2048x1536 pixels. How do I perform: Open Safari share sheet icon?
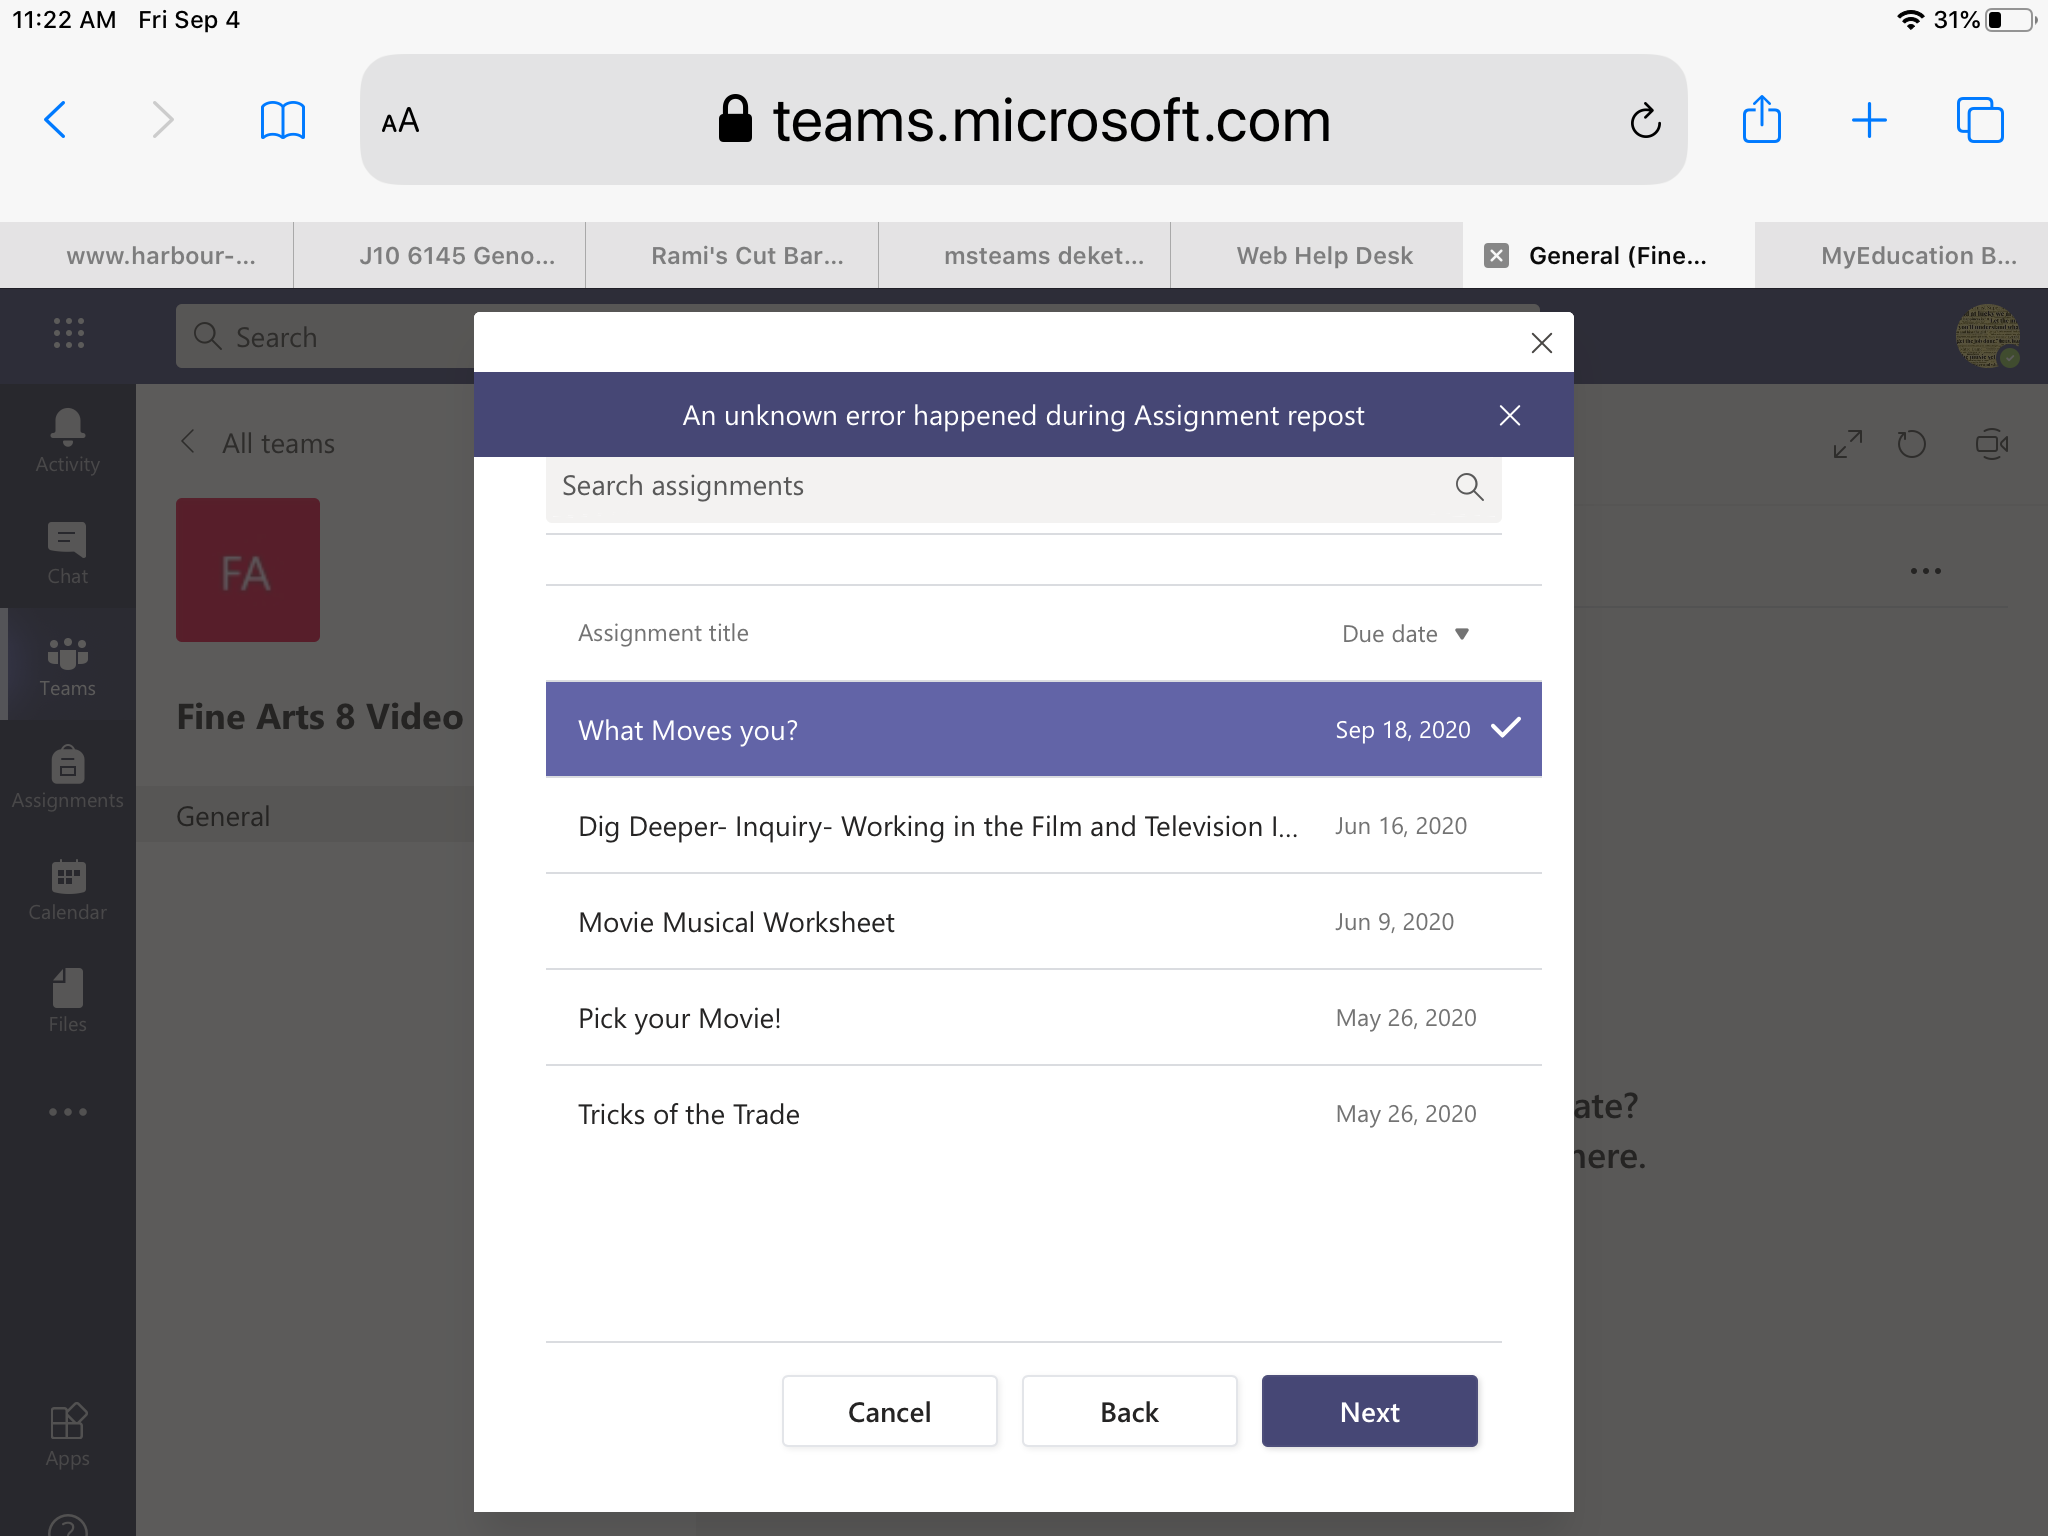pyautogui.click(x=1761, y=121)
